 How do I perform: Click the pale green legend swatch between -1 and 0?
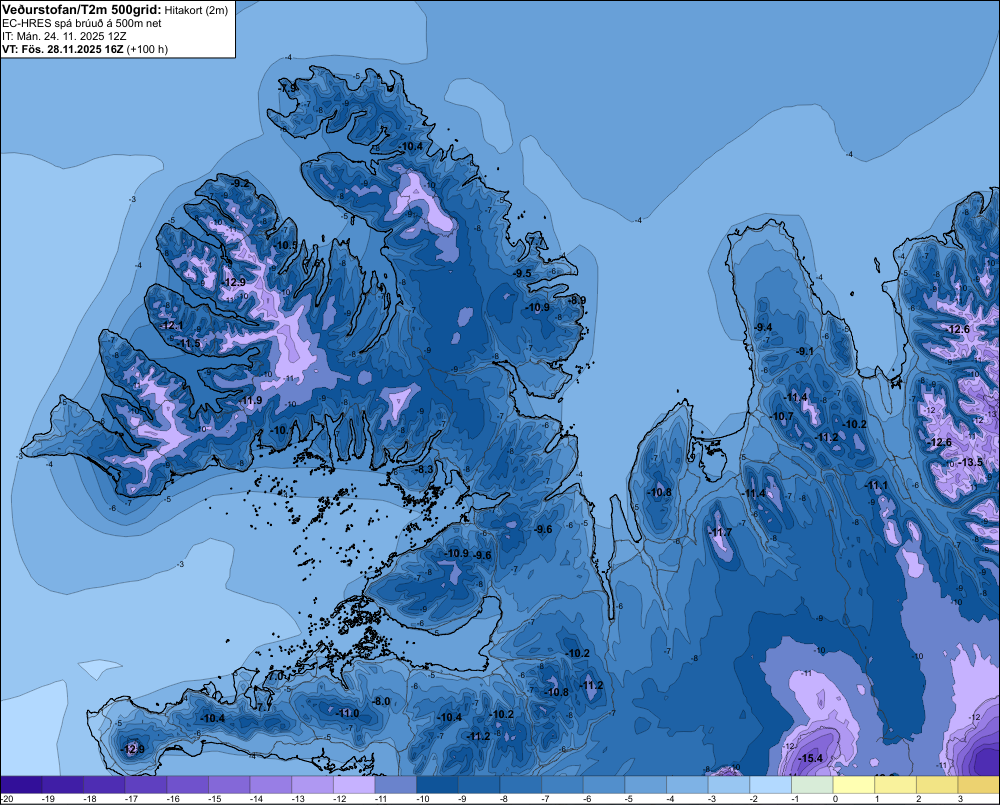(x=811, y=784)
